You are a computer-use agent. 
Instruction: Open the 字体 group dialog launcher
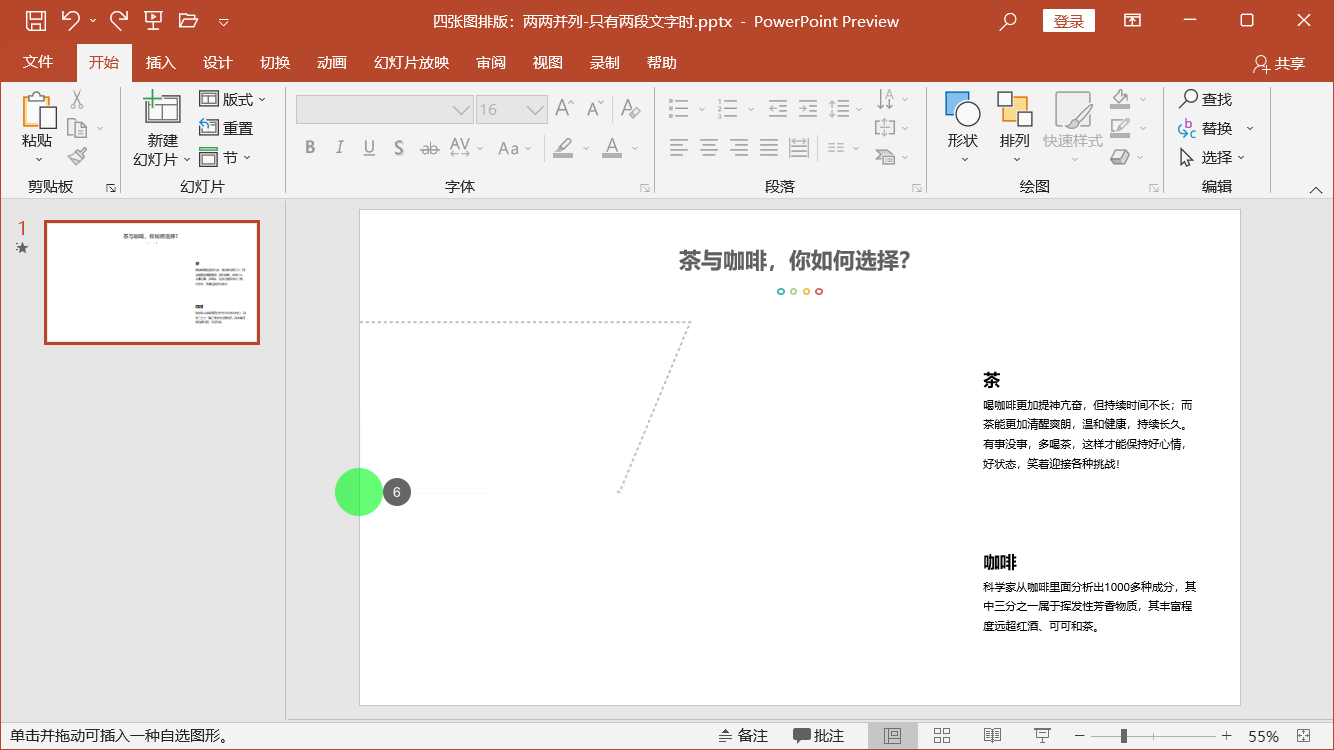click(x=645, y=188)
